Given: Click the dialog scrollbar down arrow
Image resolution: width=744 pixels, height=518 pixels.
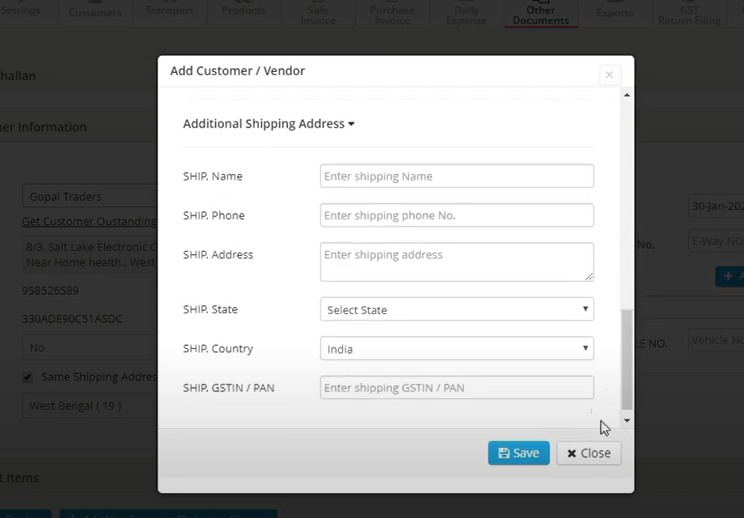Looking at the screenshot, I should (627, 421).
